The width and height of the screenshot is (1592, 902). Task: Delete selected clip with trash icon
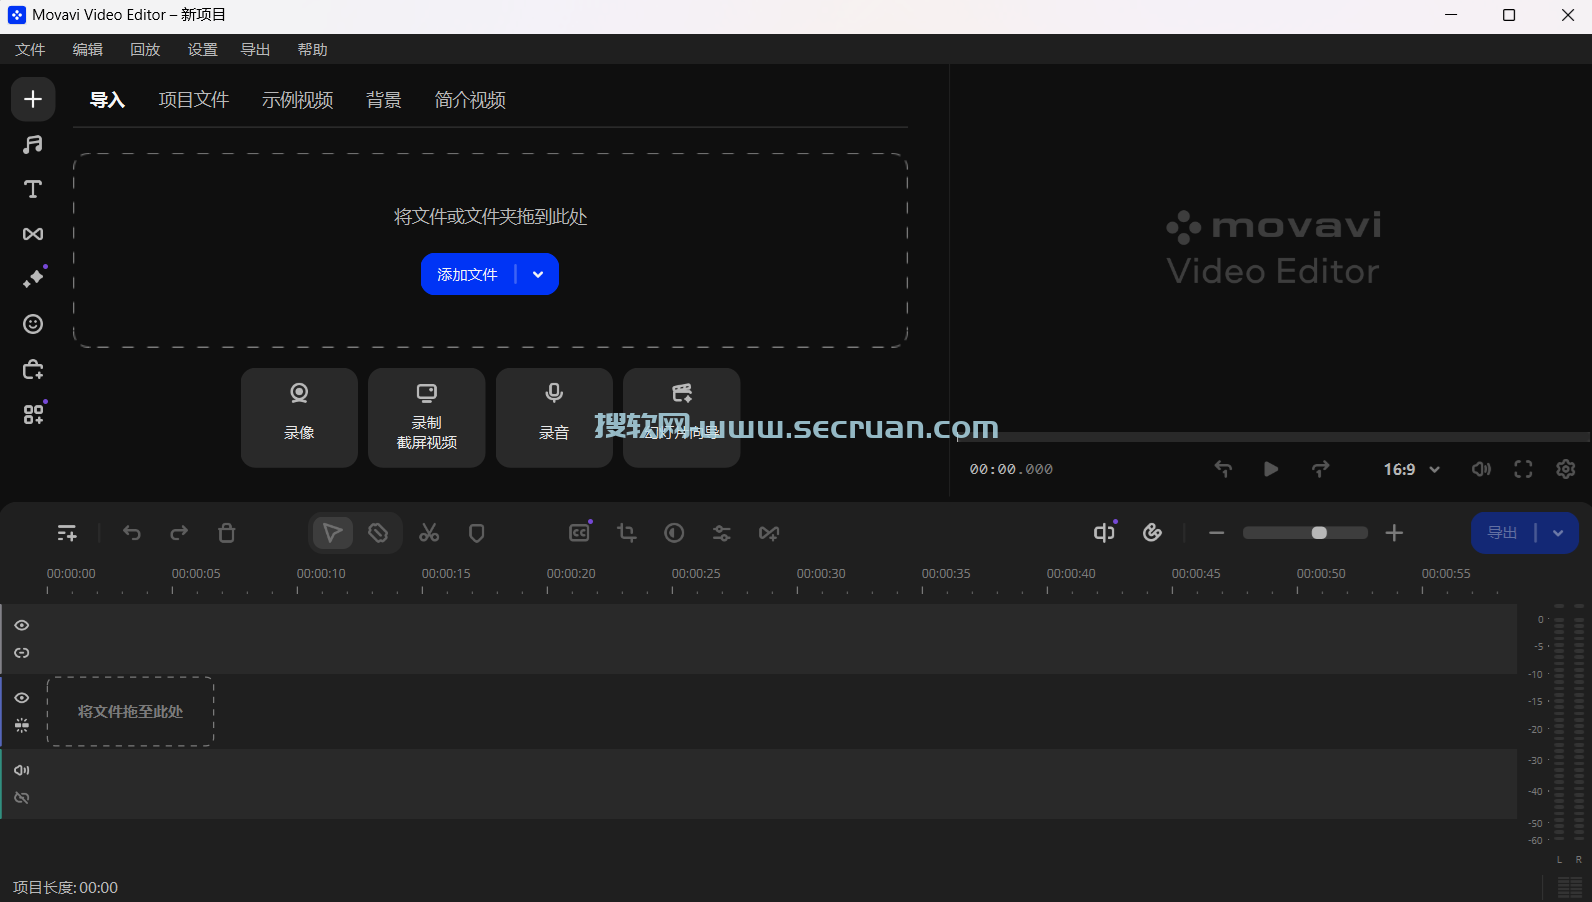coord(227,533)
